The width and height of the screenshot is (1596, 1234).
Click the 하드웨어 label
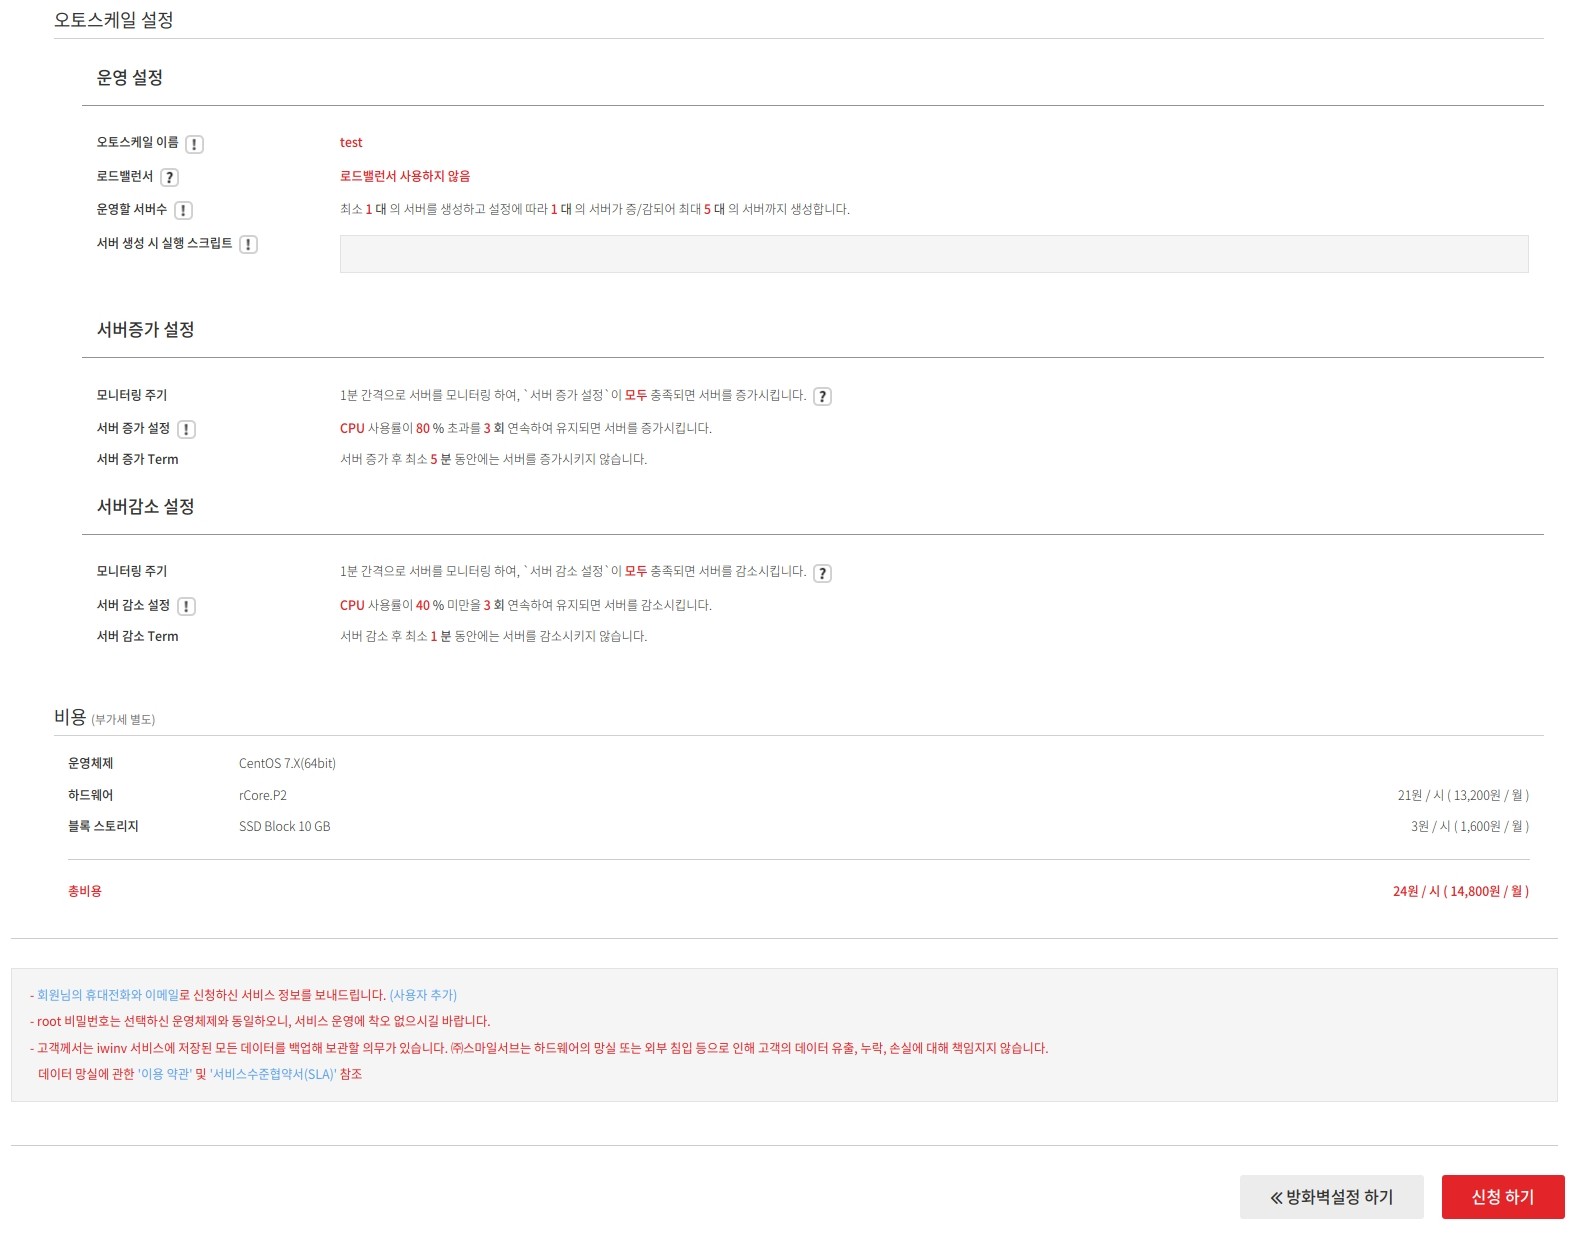pos(91,795)
